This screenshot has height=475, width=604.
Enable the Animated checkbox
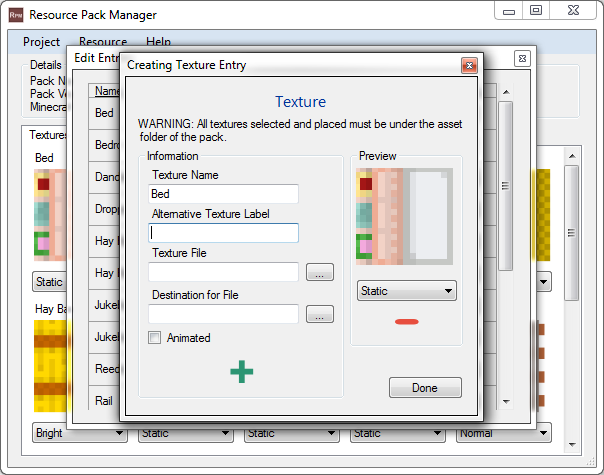click(x=155, y=338)
